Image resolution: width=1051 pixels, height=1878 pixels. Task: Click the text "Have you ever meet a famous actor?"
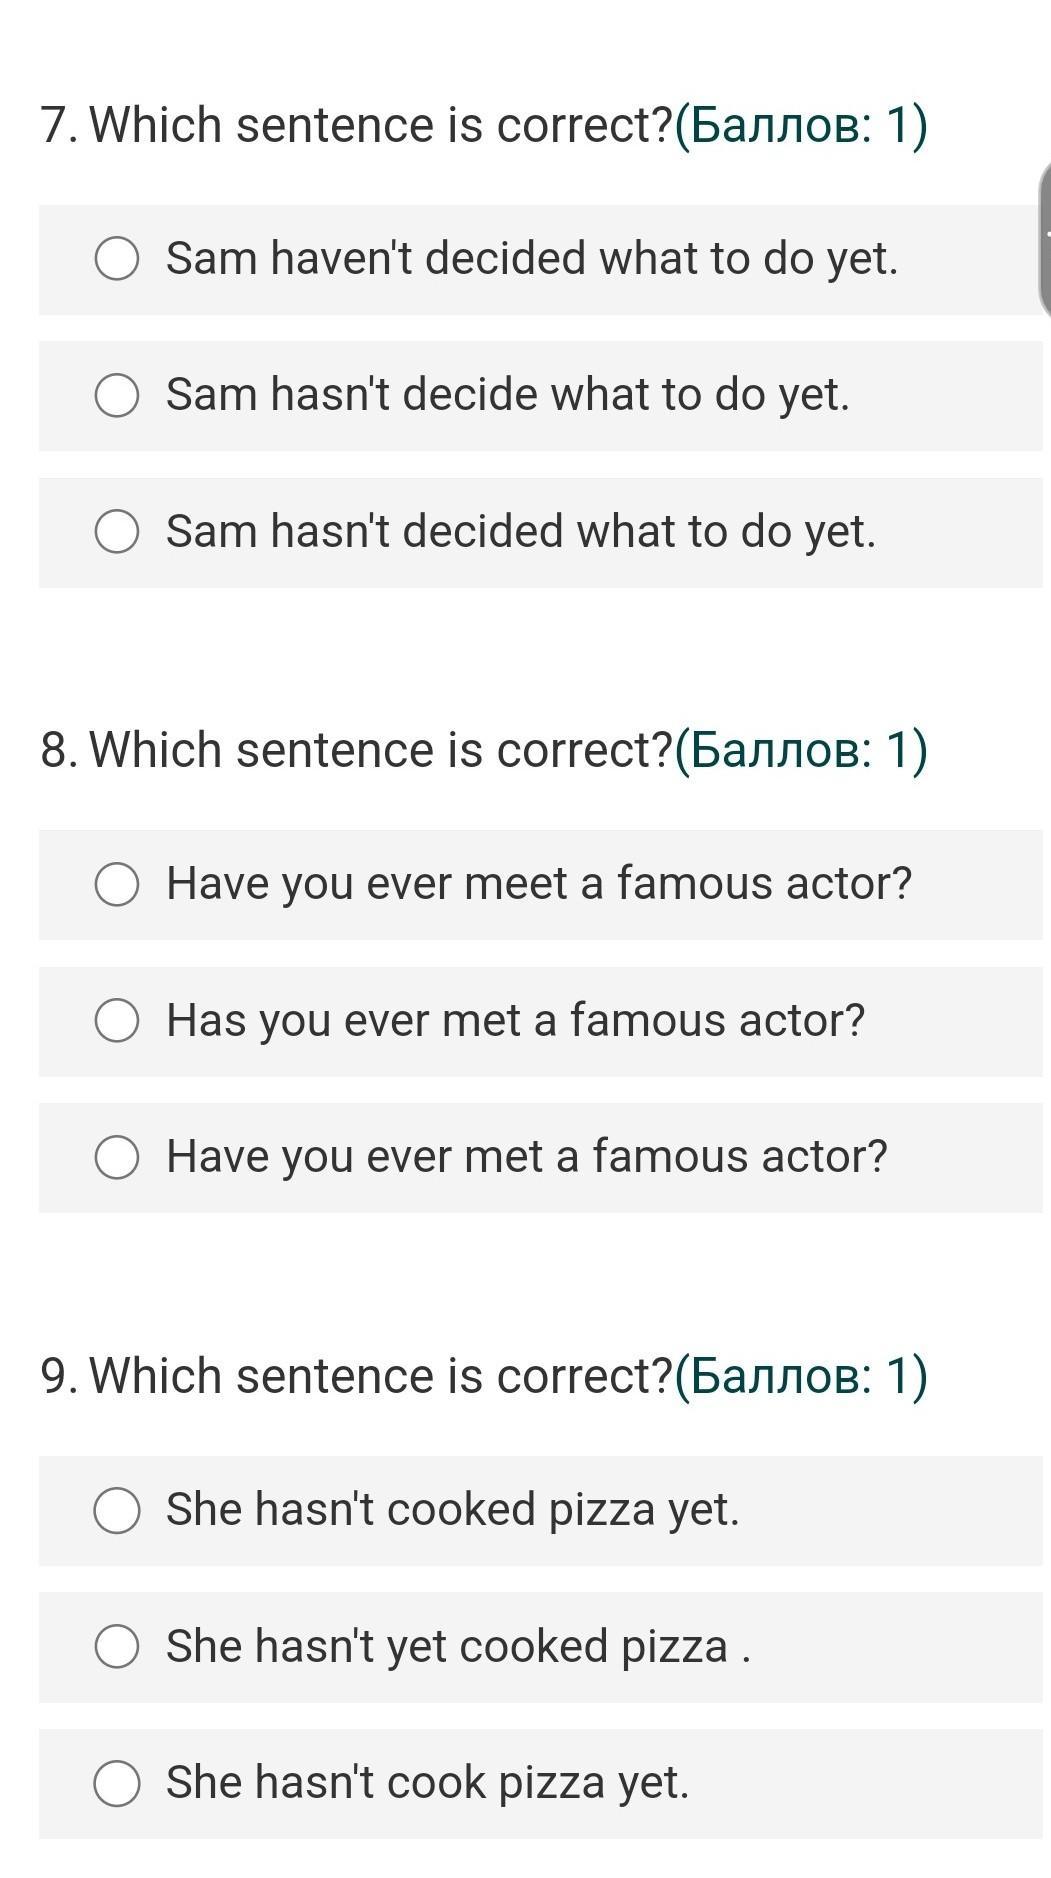click(x=539, y=884)
